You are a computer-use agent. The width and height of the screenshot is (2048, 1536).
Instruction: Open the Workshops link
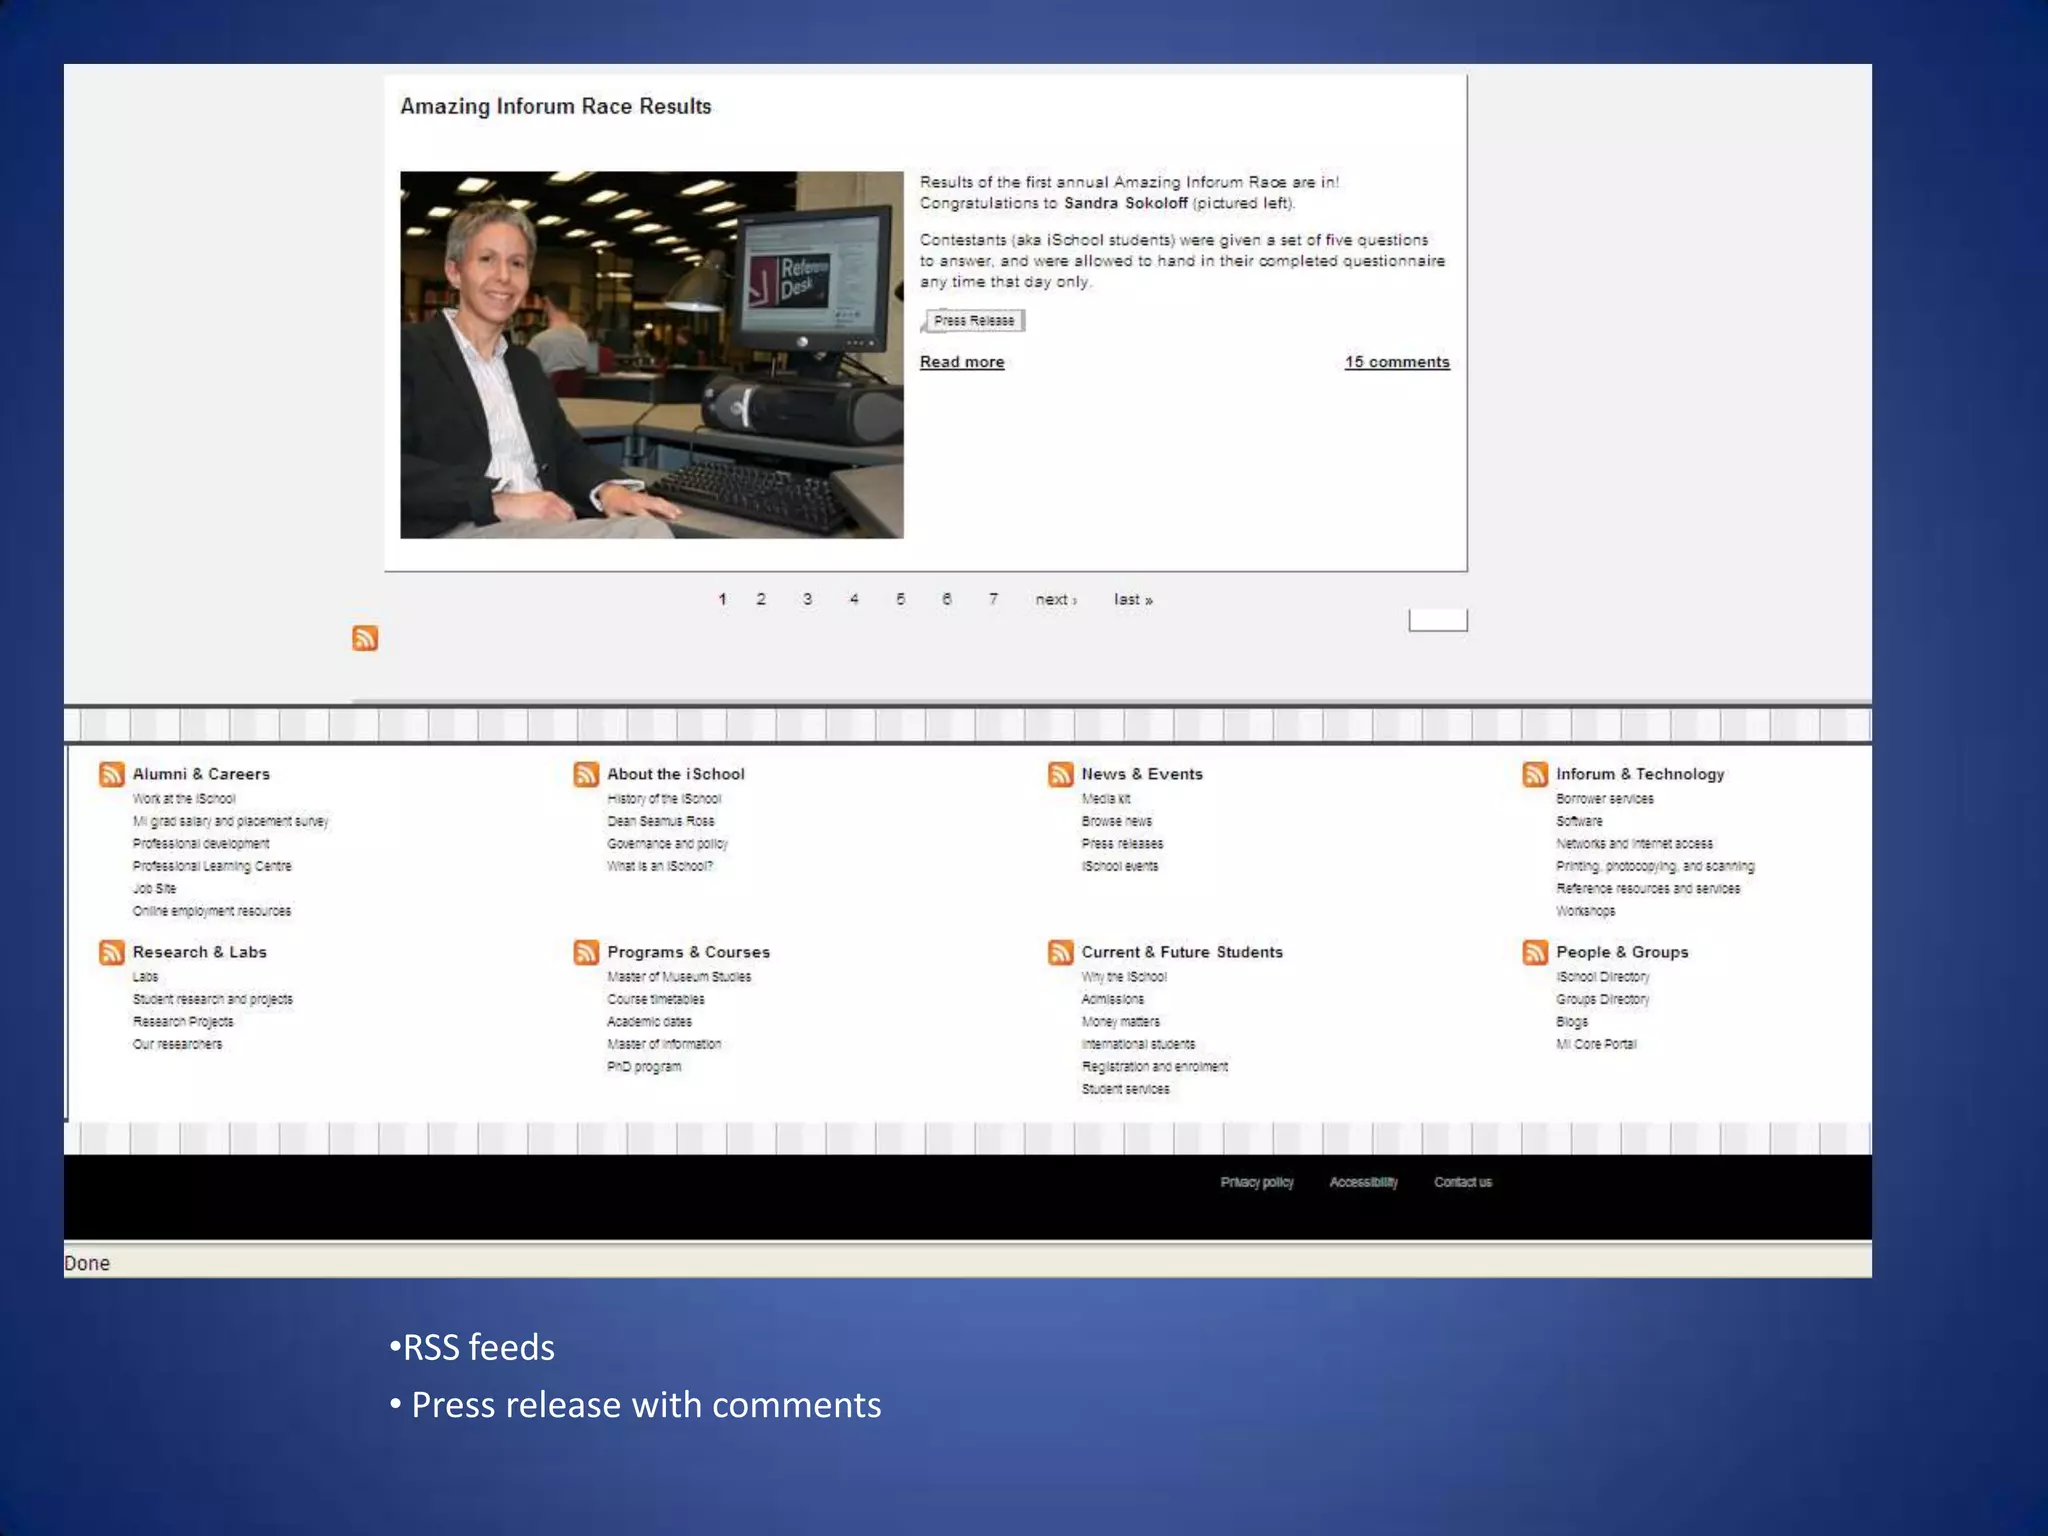click(x=1585, y=911)
